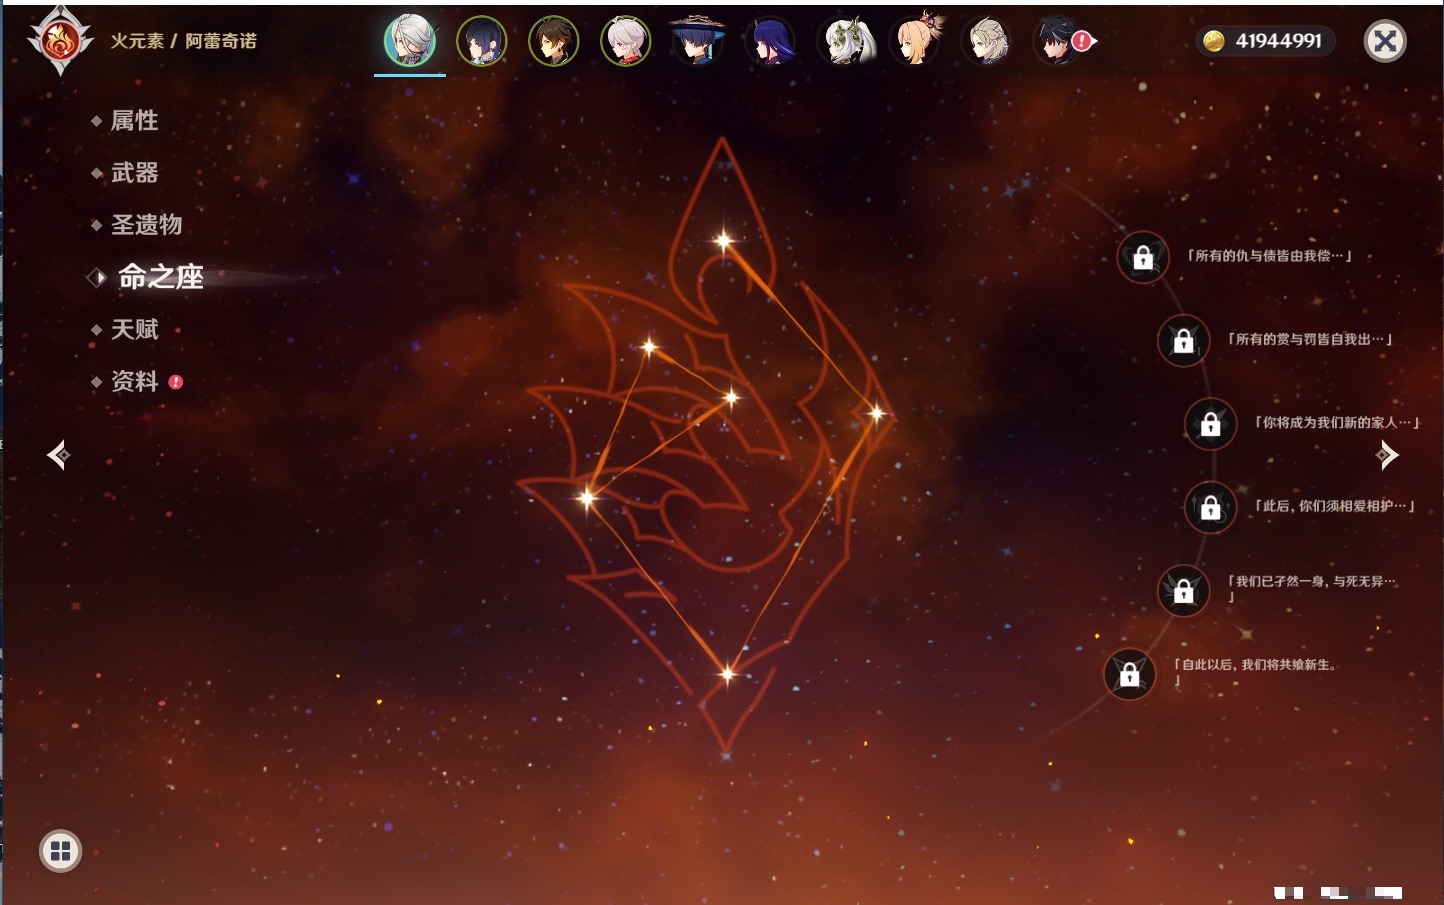1444x905 pixels.
Task: Switch to Albedo's avatar
Action: click(986, 41)
